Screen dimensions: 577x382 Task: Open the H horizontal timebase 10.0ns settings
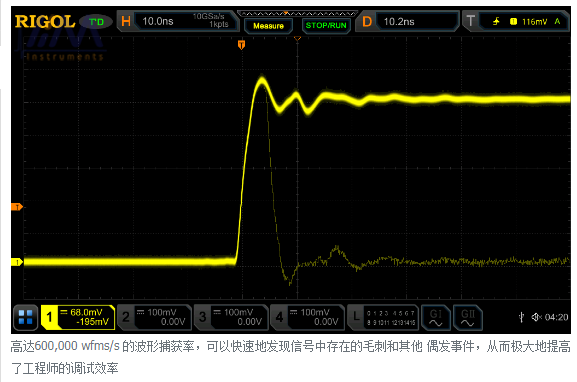[x=178, y=21]
